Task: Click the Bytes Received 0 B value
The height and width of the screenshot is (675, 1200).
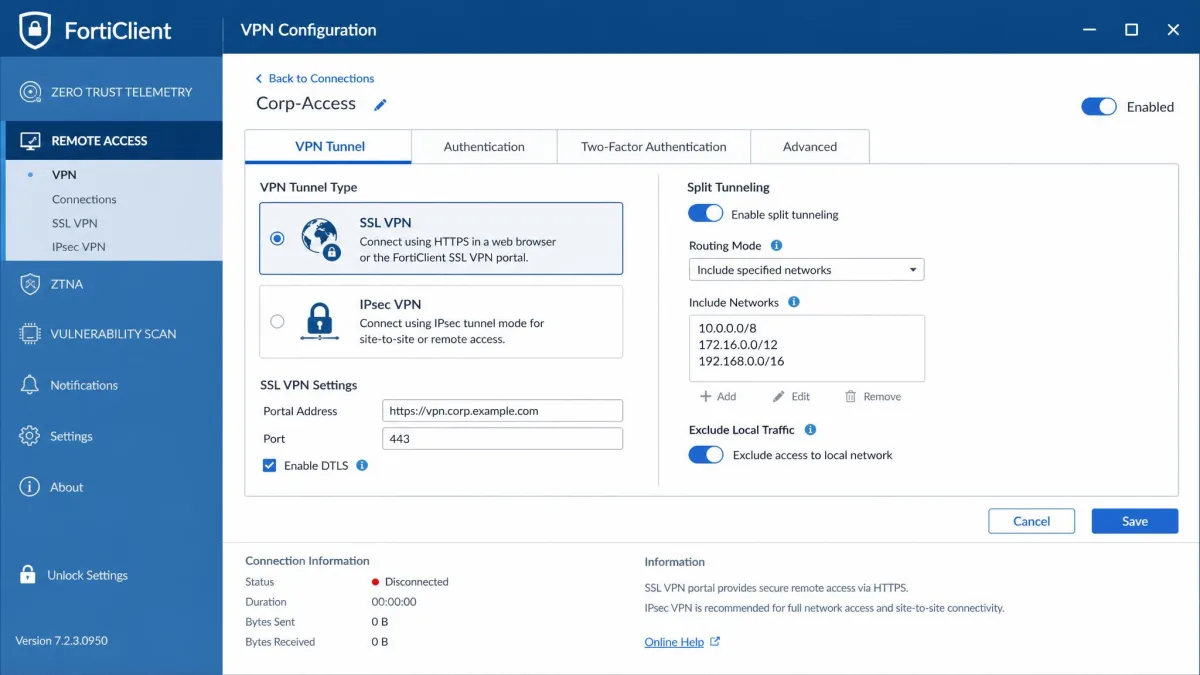Action: click(x=380, y=642)
